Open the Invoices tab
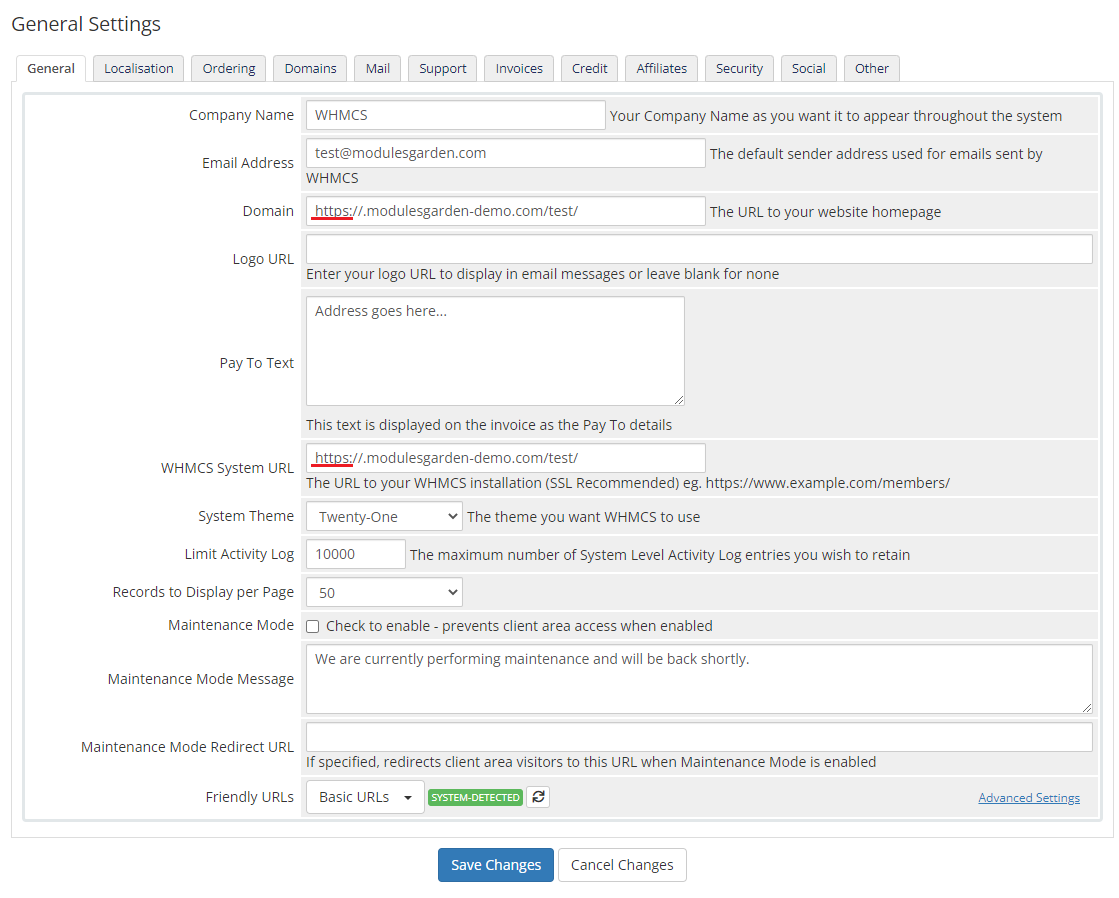The height and width of the screenshot is (898, 1119). tap(519, 69)
